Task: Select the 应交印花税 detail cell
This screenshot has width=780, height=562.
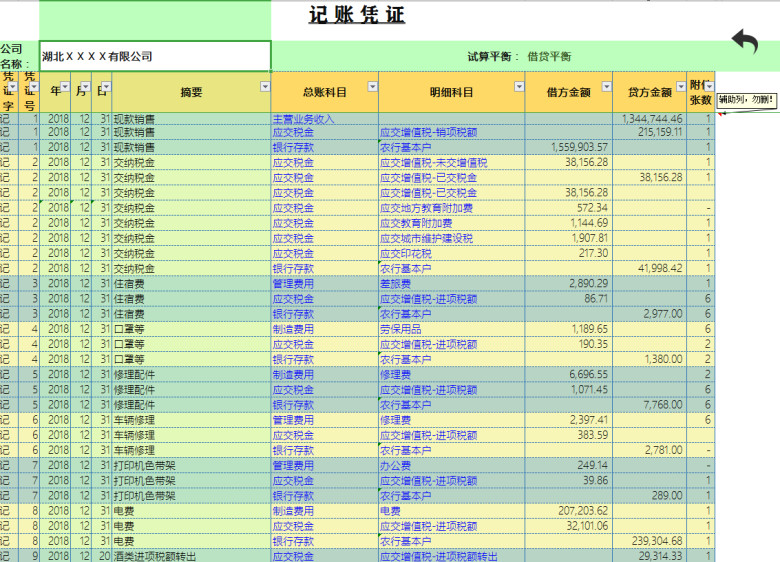Action: pos(451,254)
